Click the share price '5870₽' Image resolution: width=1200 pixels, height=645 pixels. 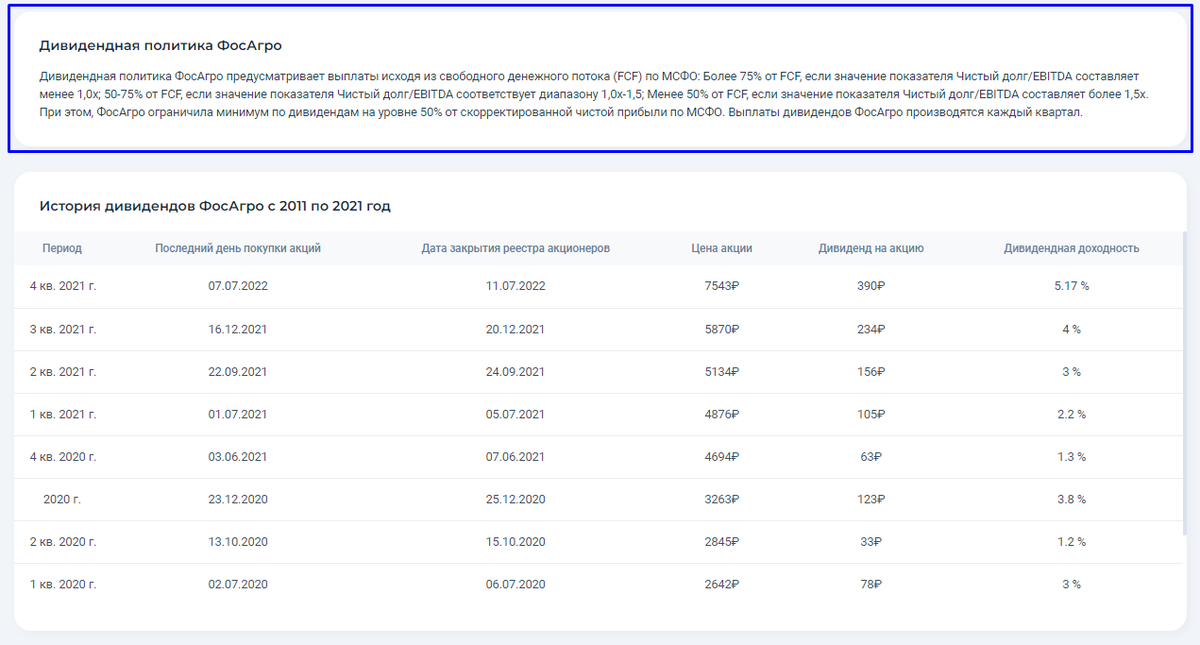click(721, 329)
